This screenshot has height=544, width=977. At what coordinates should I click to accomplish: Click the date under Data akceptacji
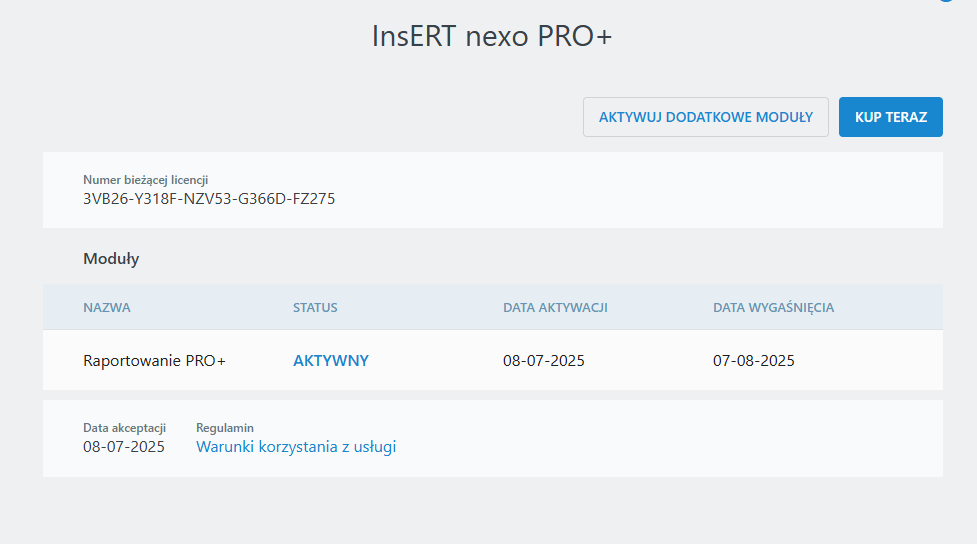click(124, 447)
